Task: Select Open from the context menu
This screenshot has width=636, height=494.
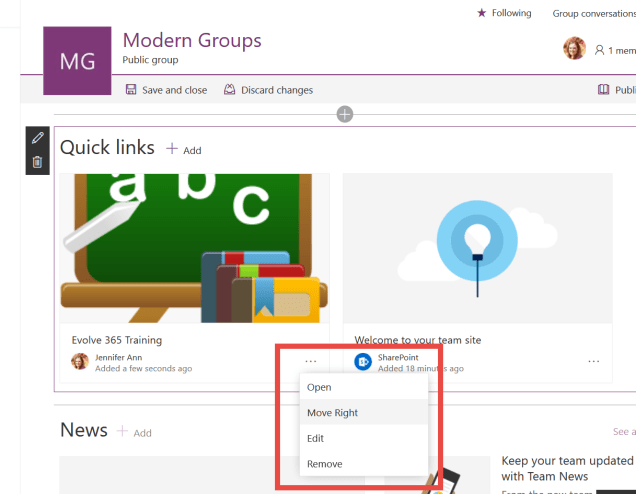Action: (x=319, y=387)
